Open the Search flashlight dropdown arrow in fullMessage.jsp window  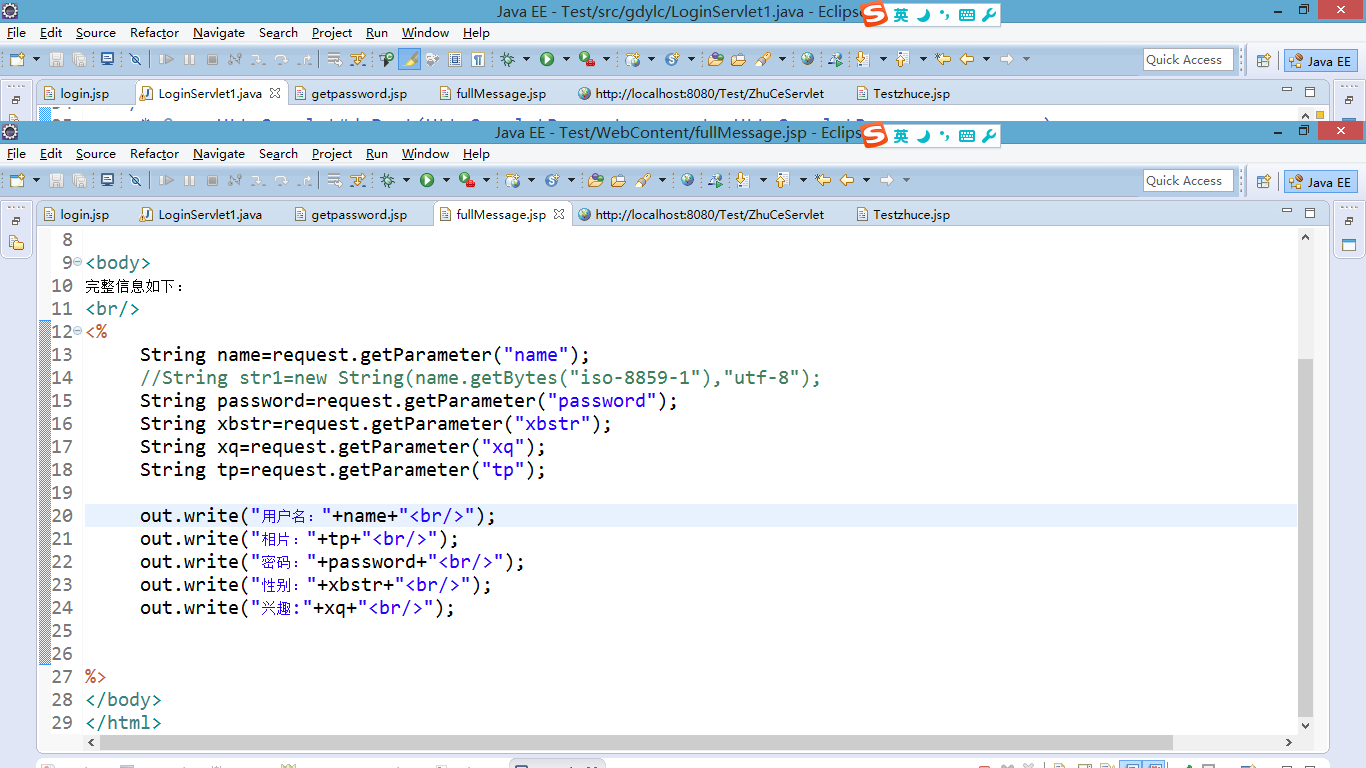click(662, 180)
